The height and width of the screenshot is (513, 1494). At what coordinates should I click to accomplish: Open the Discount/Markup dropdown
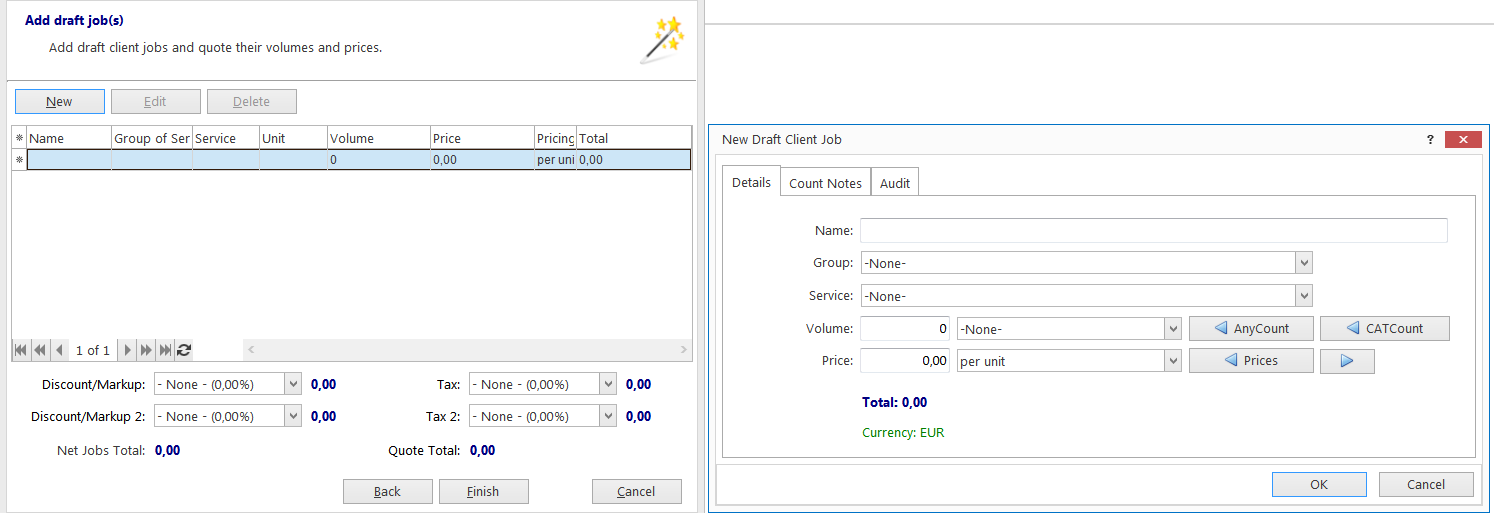click(293, 384)
